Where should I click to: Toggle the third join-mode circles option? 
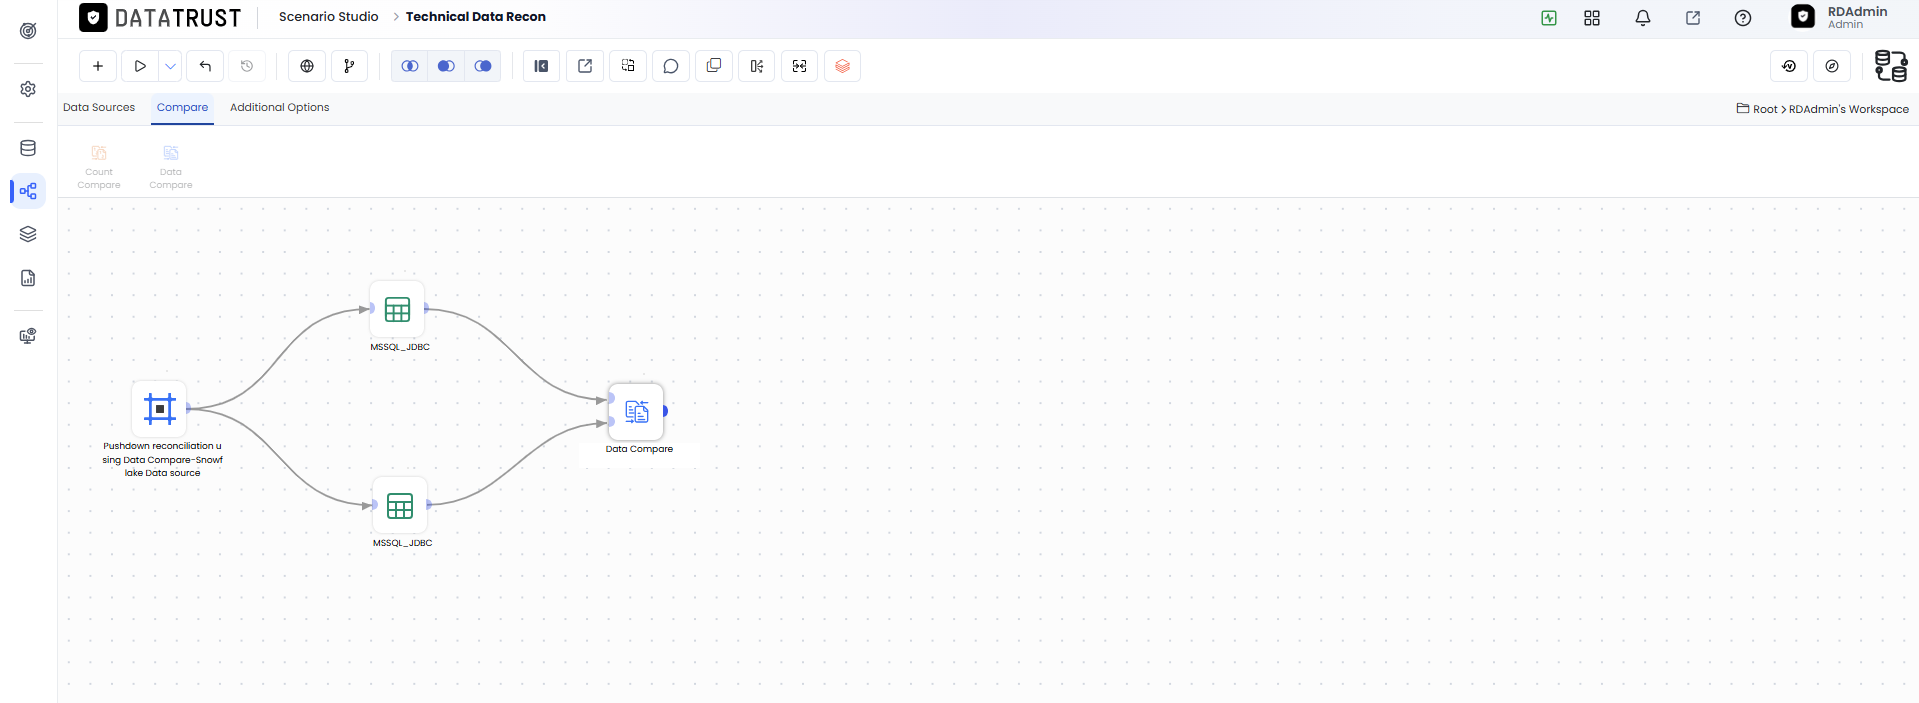coord(483,66)
